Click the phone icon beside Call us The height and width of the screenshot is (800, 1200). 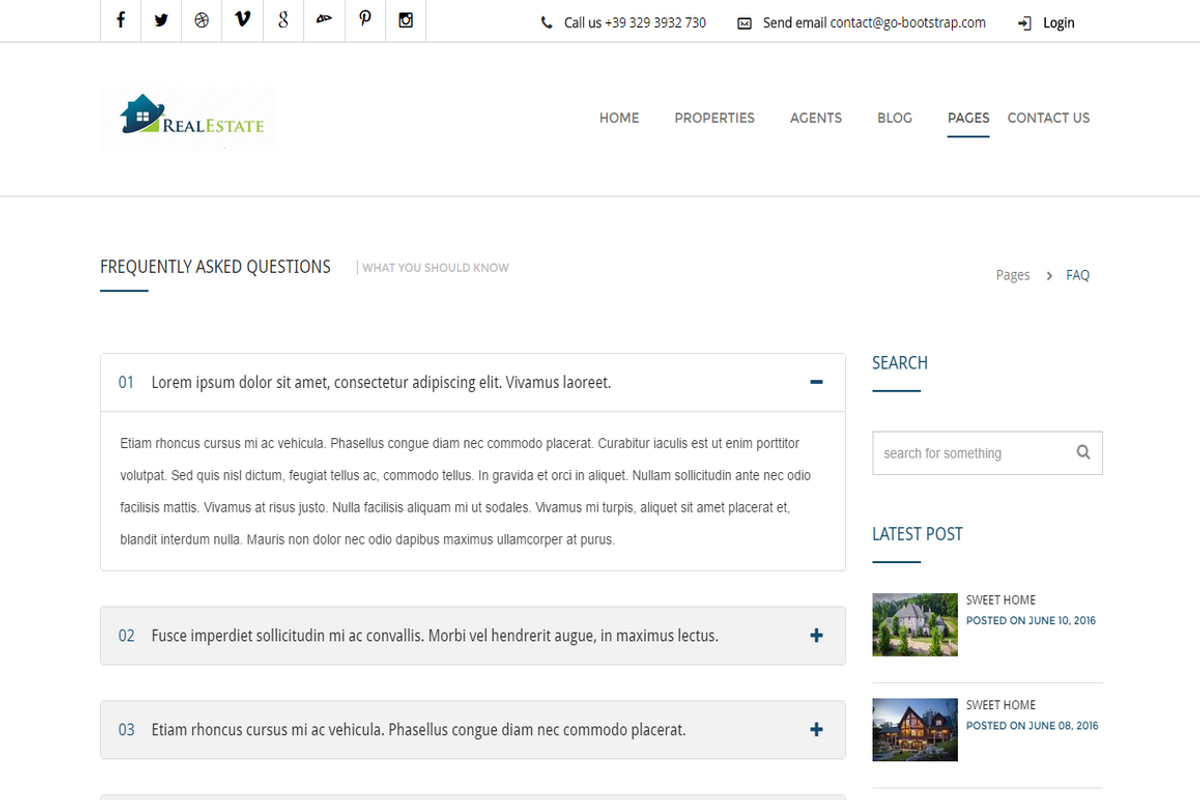[546, 23]
